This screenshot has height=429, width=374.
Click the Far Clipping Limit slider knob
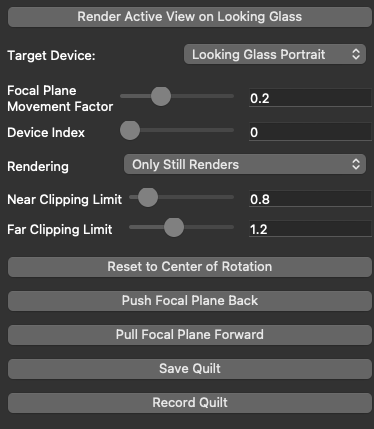(x=174, y=227)
